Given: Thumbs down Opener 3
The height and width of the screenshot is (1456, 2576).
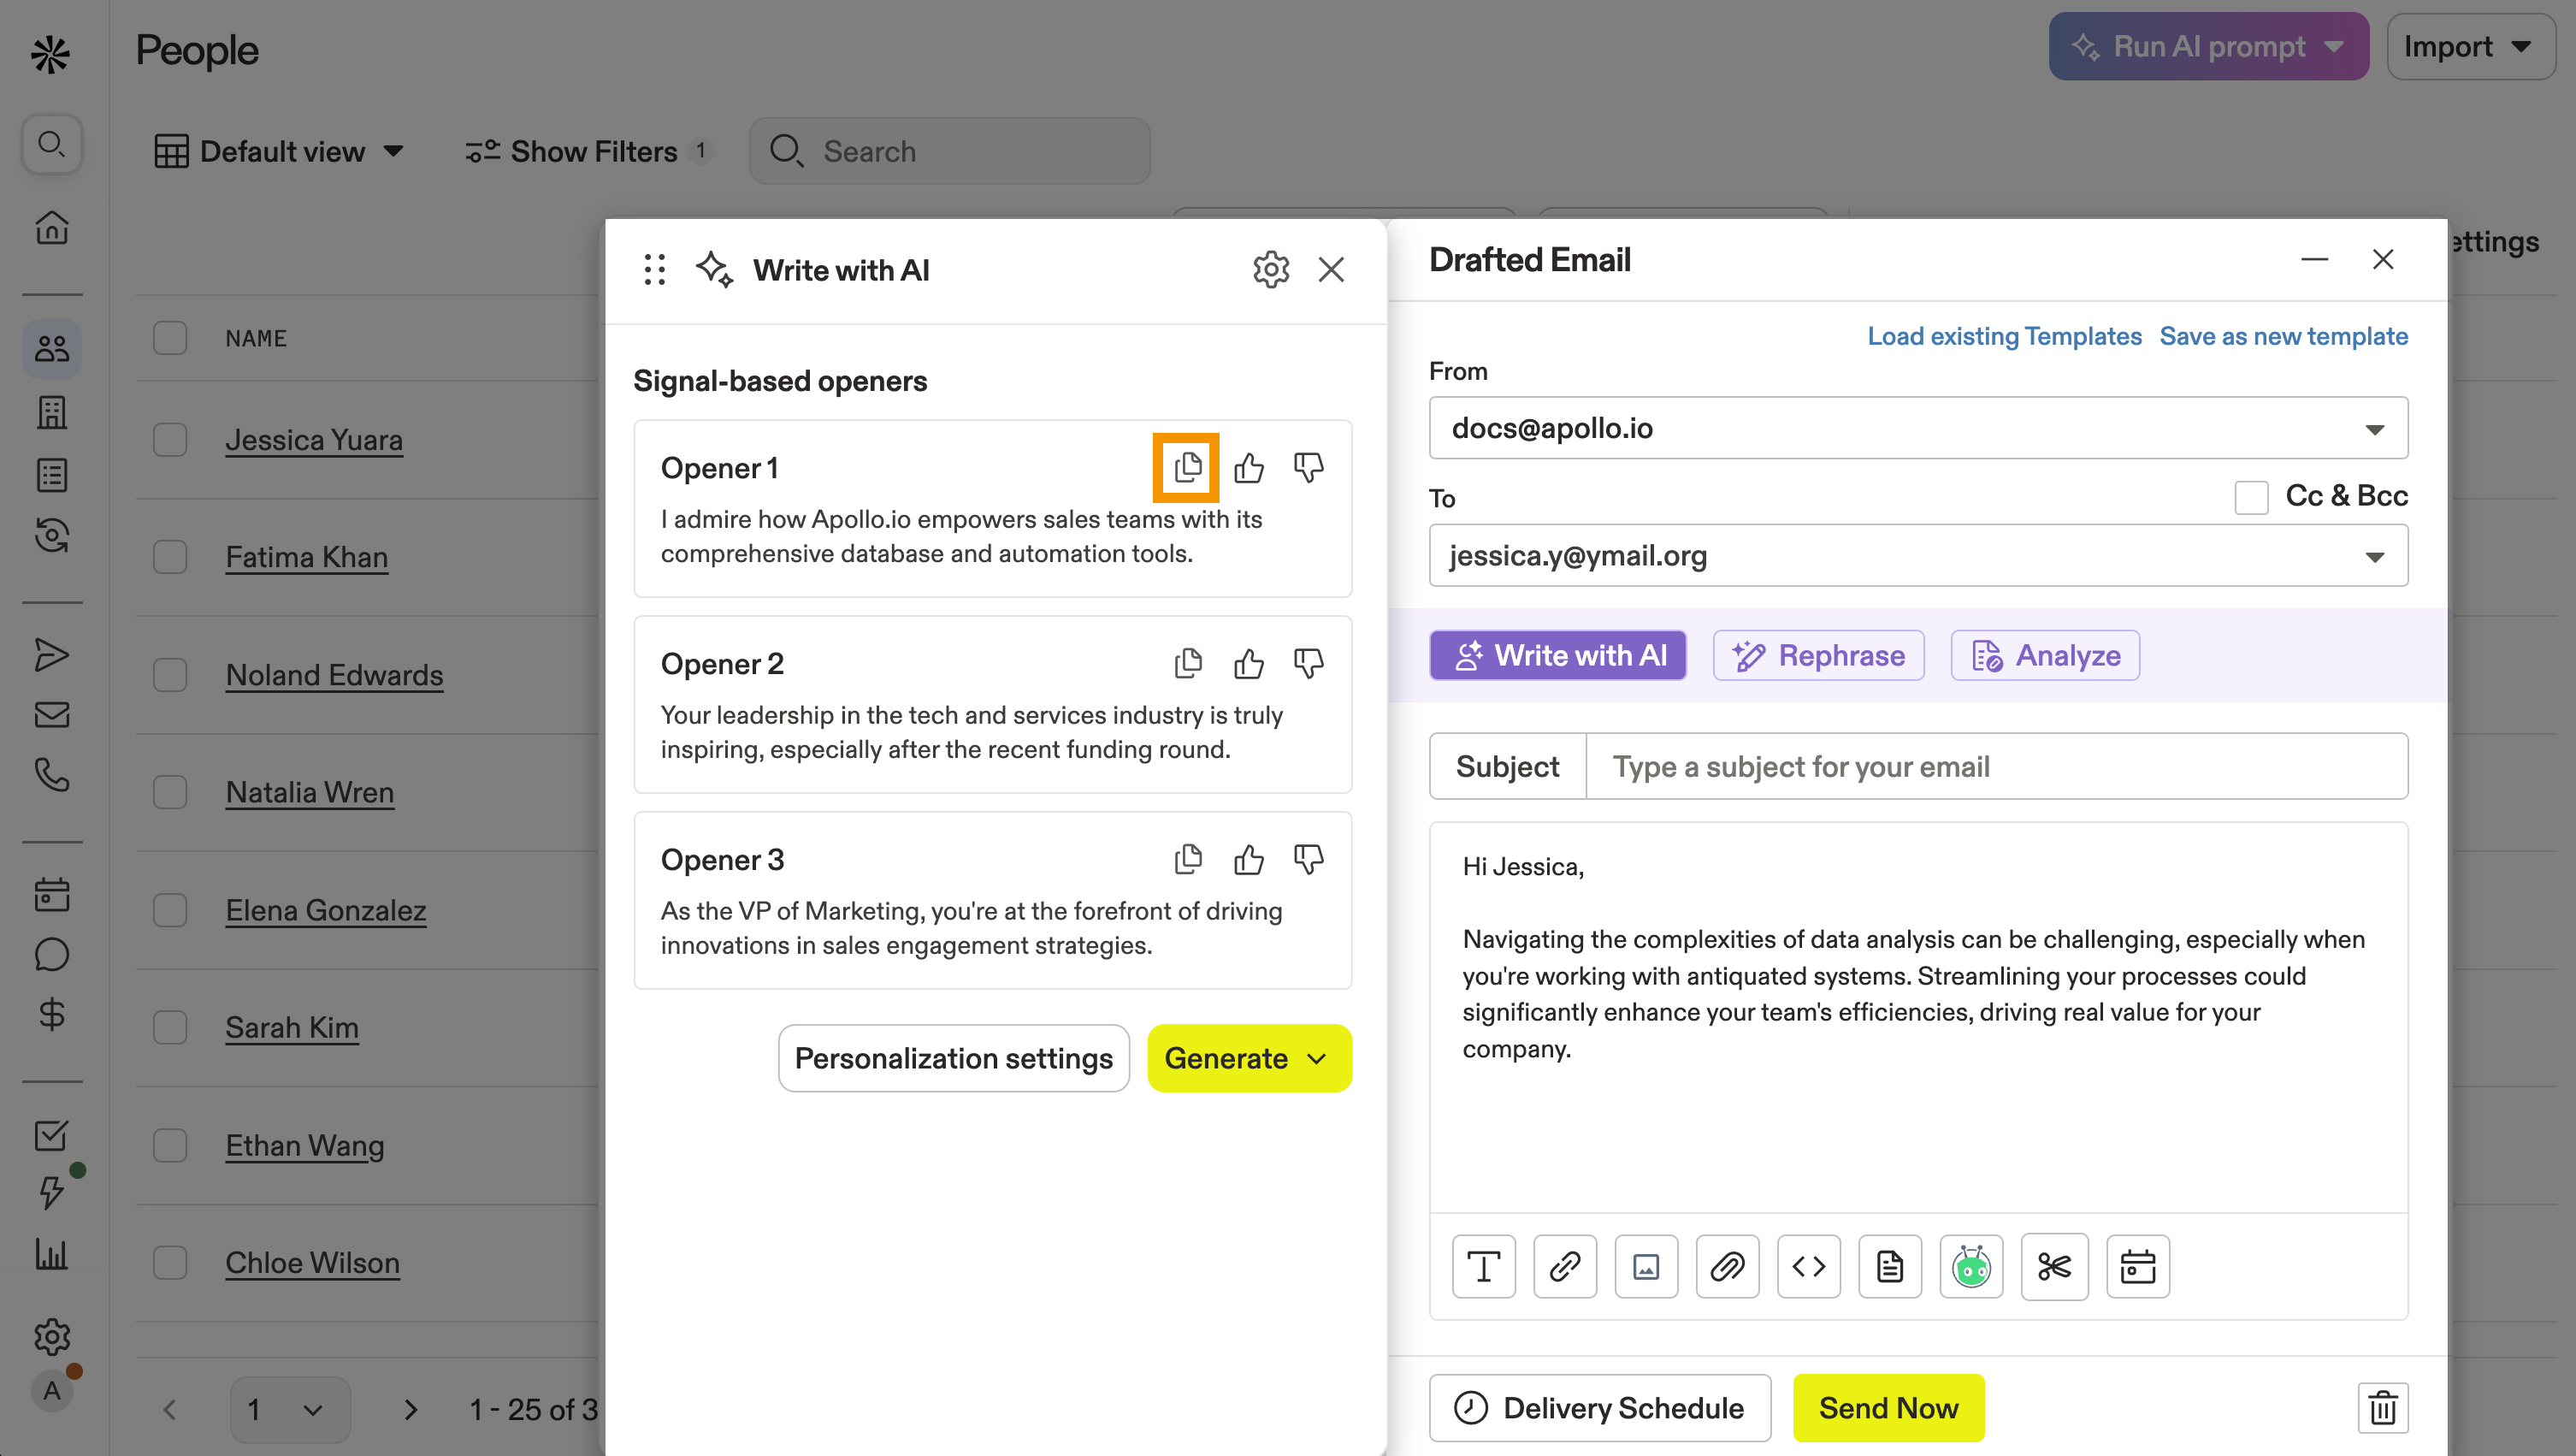Looking at the screenshot, I should coord(1308,859).
